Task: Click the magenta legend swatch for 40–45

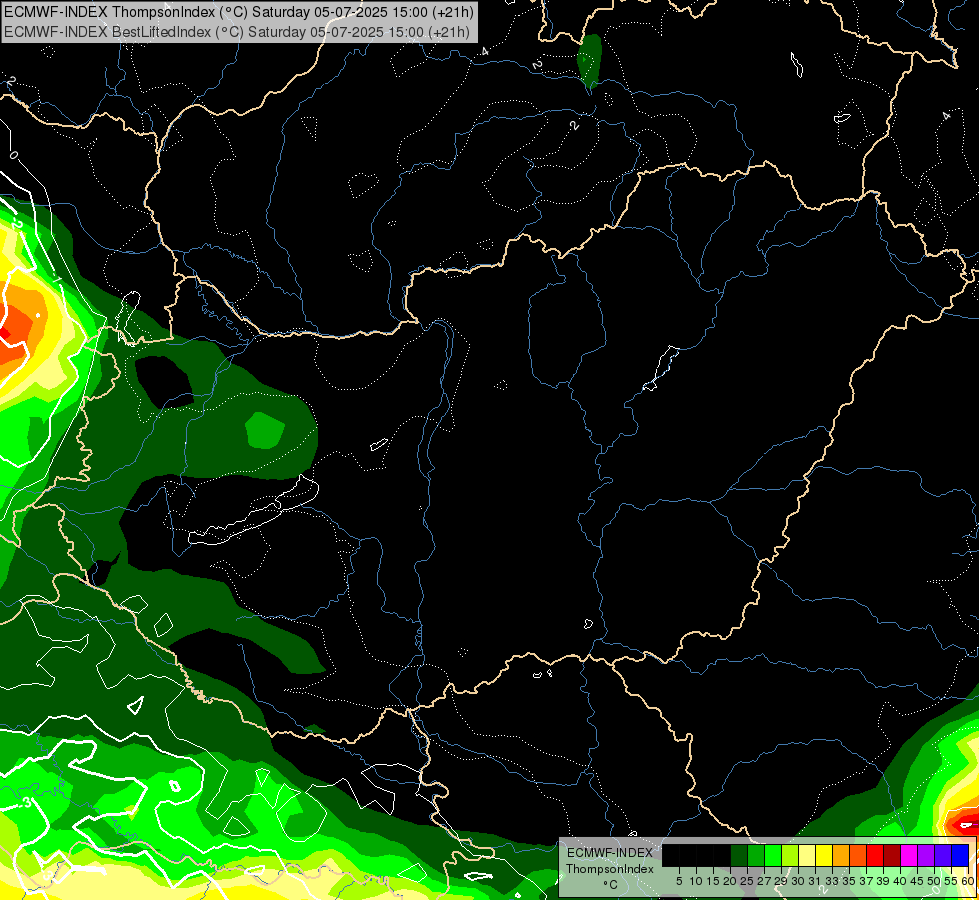Action: click(x=910, y=855)
